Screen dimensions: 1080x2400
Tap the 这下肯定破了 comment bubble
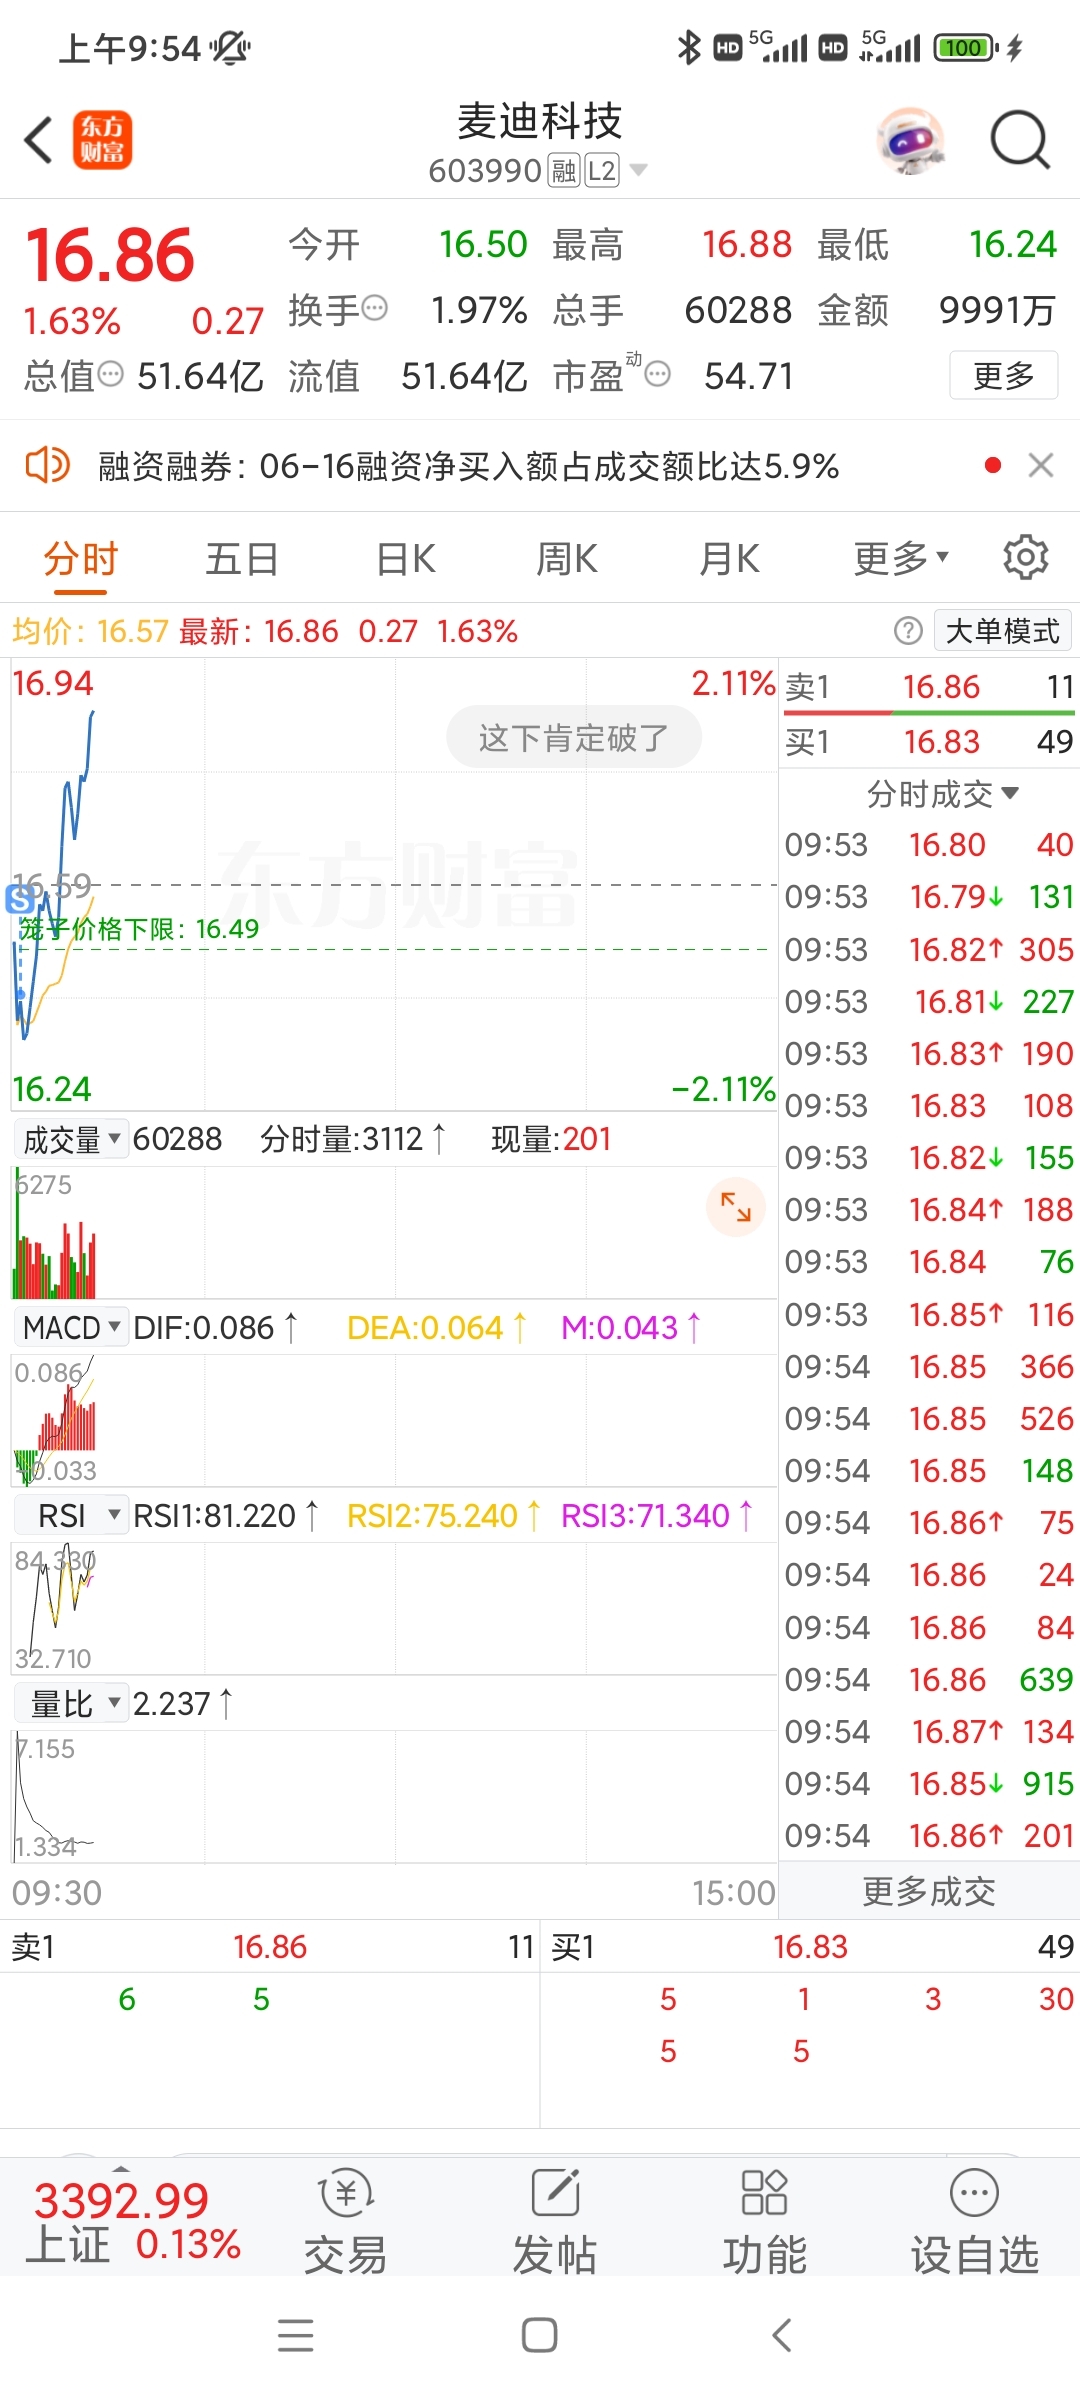[574, 738]
